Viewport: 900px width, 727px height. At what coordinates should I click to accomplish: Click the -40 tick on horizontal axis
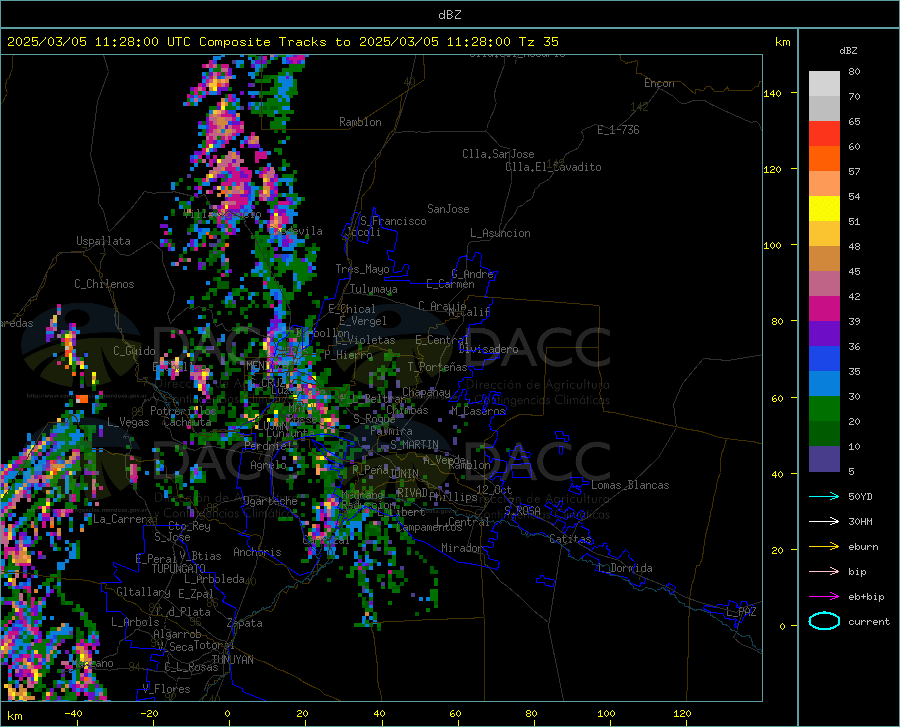point(73,713)
